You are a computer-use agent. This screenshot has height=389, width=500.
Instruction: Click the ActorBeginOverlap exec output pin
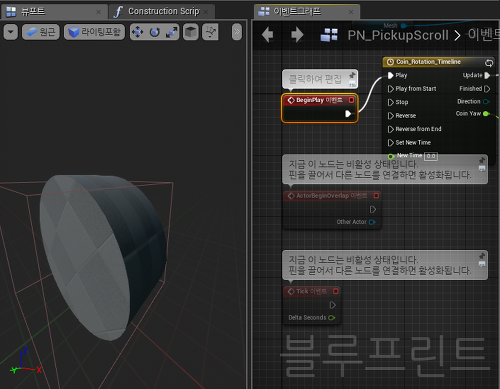[x=373, y=209]
